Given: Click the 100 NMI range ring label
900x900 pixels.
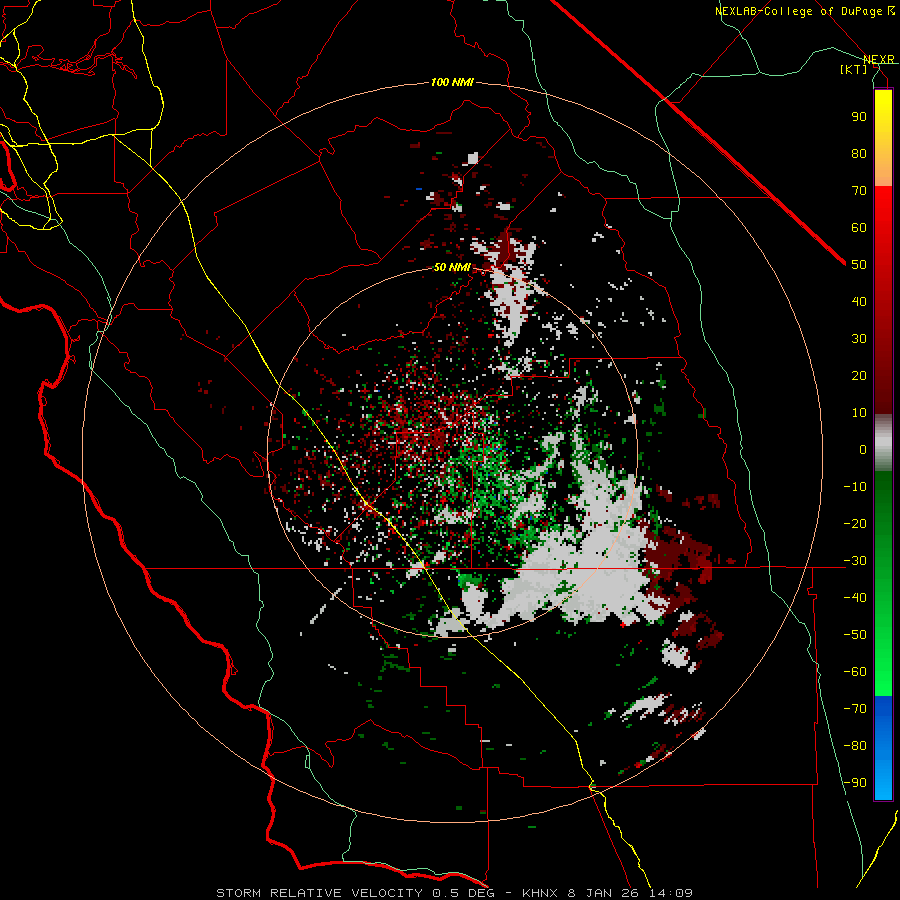Looking at the screenshot, I should (452, 83).
